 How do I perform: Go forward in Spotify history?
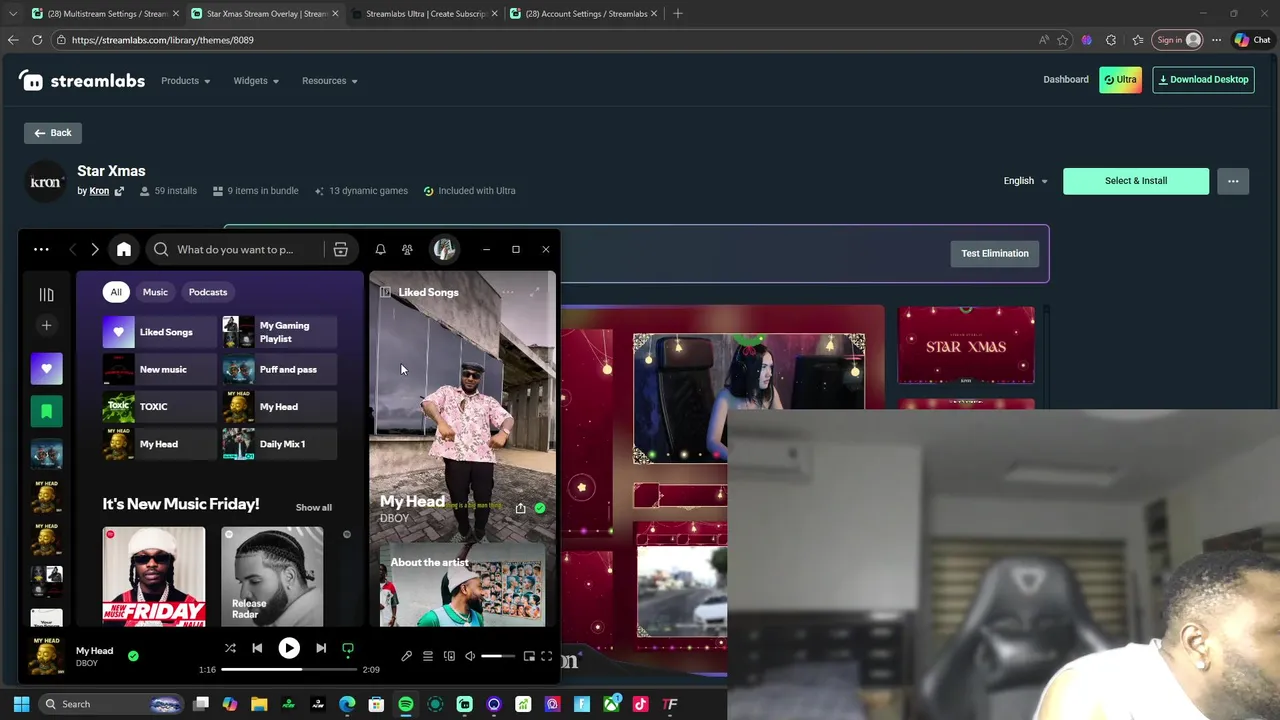[x=95, y=249]
